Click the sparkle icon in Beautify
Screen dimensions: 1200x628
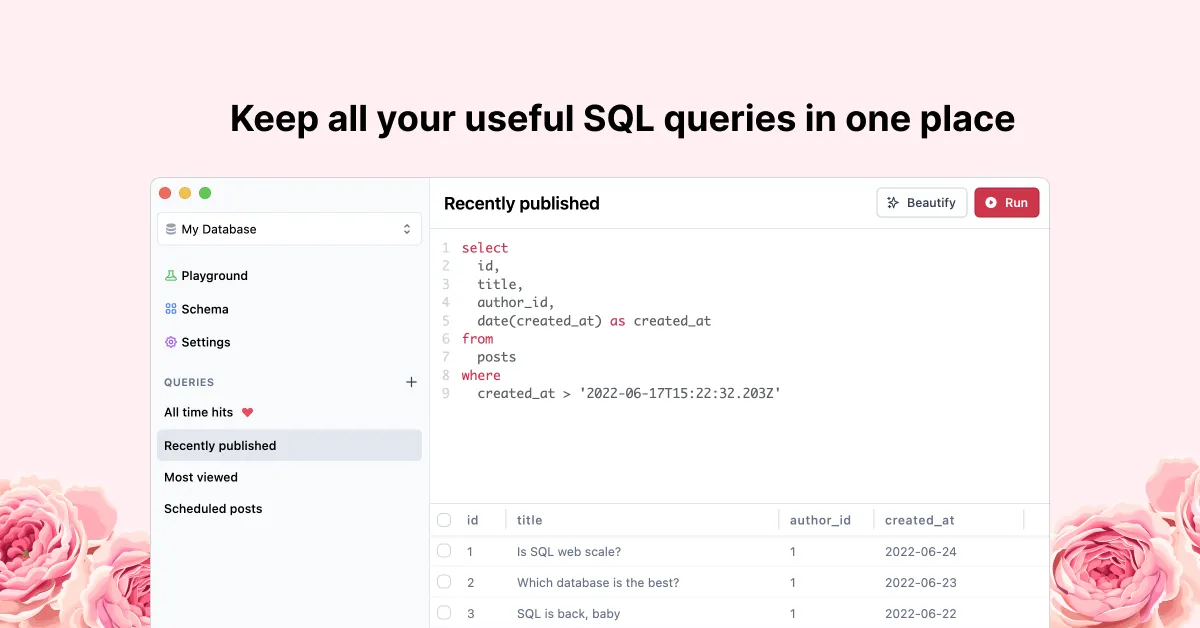[893, 203]
